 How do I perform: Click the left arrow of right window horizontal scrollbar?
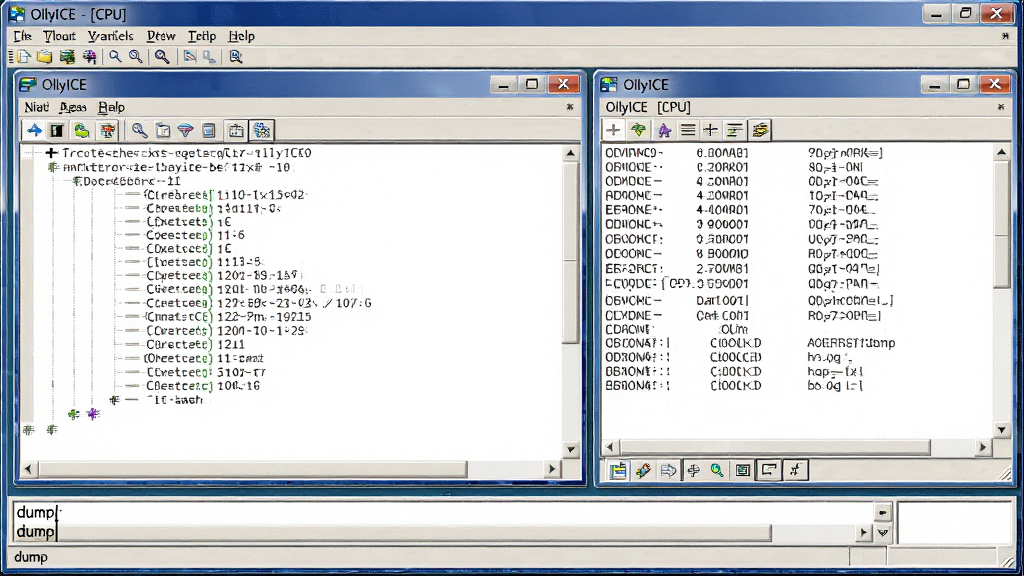coord(610,447)
